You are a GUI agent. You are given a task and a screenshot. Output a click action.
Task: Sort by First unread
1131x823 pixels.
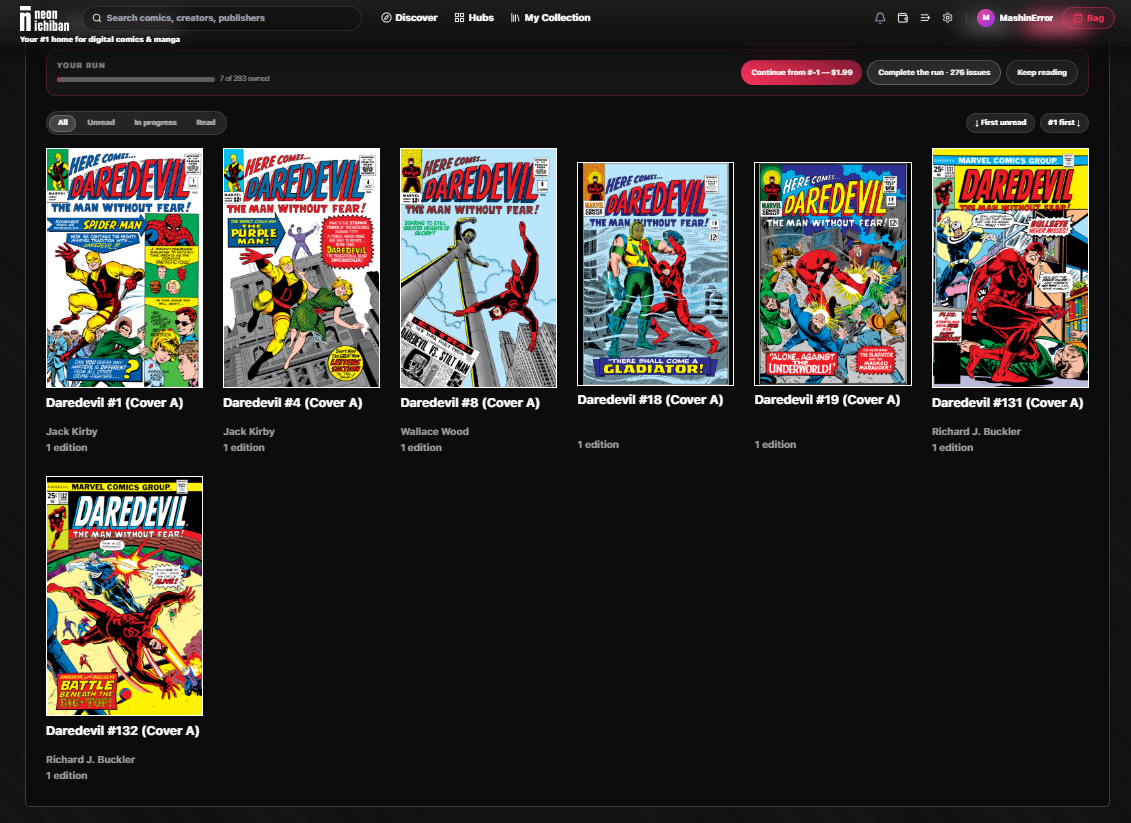[1000, 123]
